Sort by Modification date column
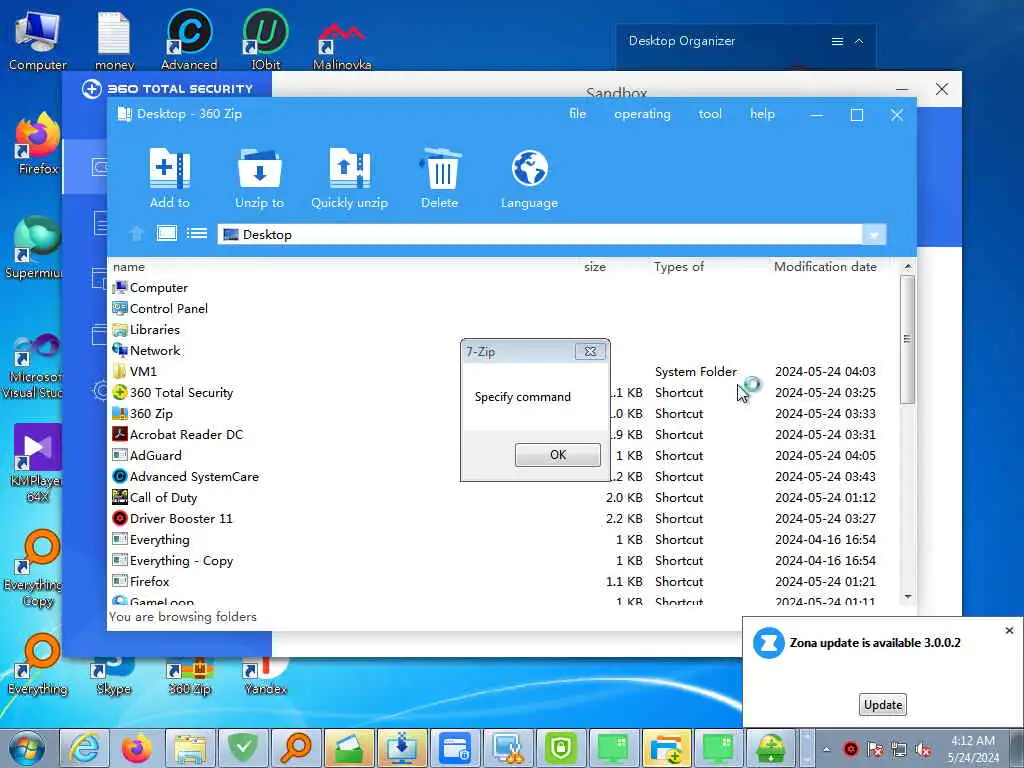 (825, 266)
